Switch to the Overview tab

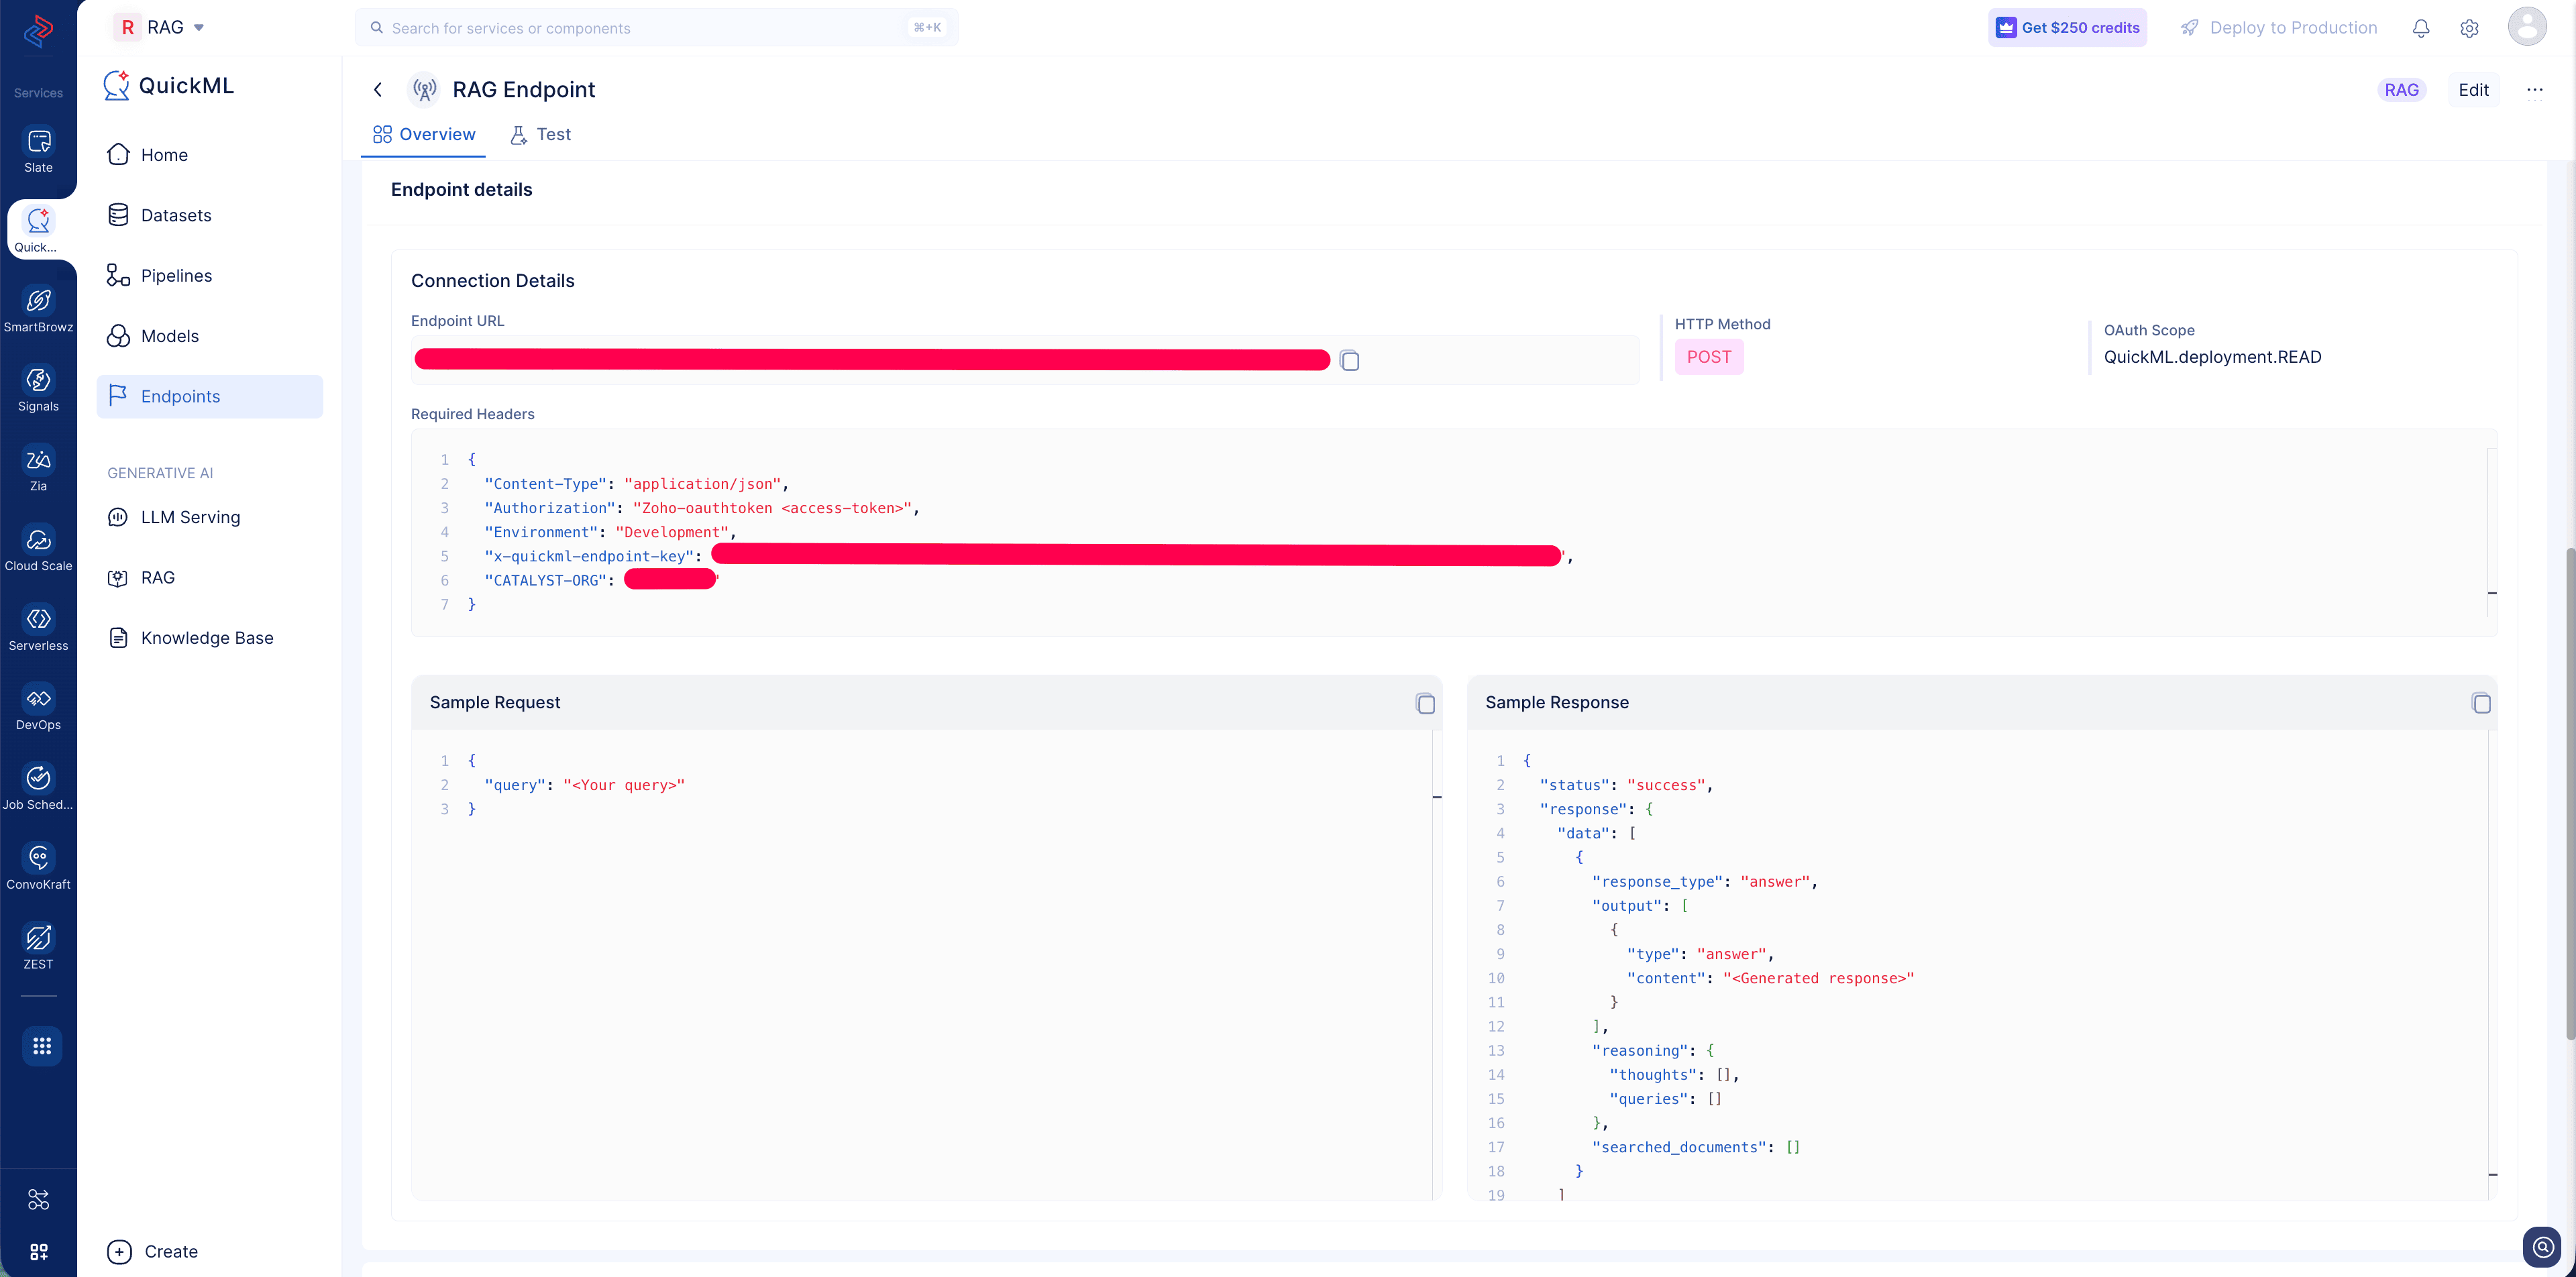click(x=424, y=135)
